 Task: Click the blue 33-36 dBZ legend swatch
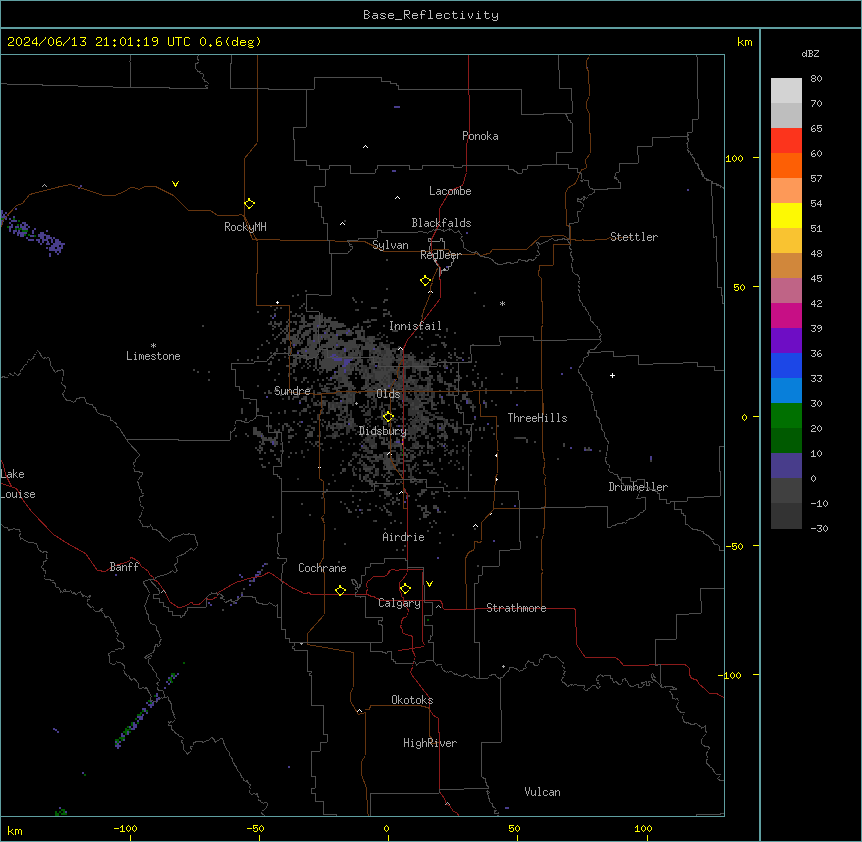coord(786,365)
